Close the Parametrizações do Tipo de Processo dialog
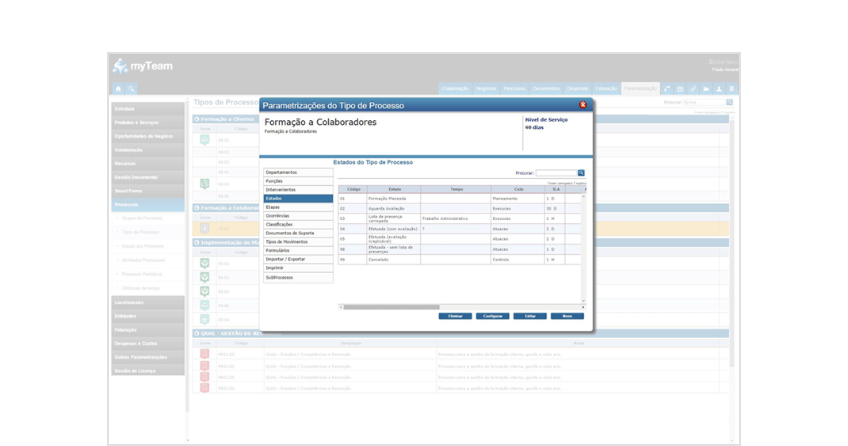This screenshot has height=446, width=848. pos(583,105)
